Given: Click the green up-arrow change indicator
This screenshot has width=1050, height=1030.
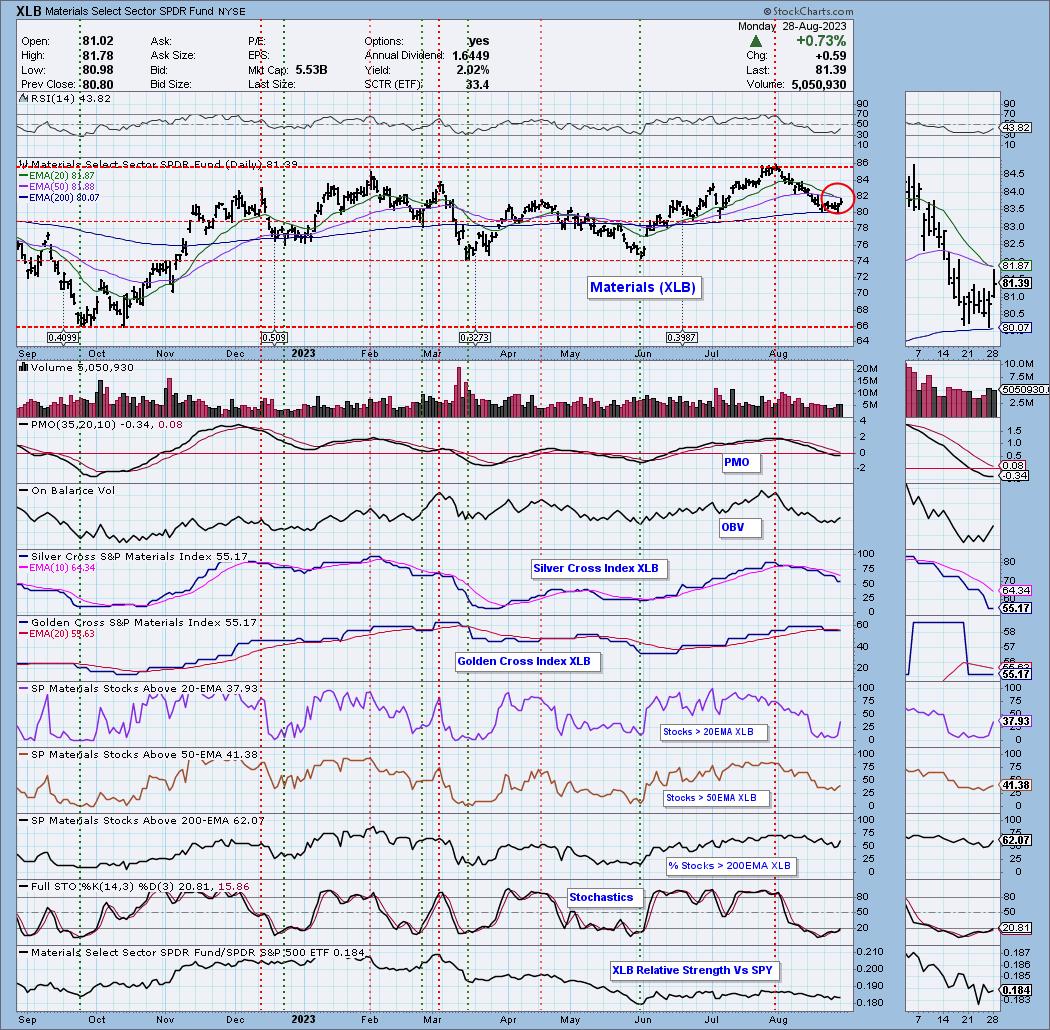Looking at the screenshot, I should [x=755, y=42].
